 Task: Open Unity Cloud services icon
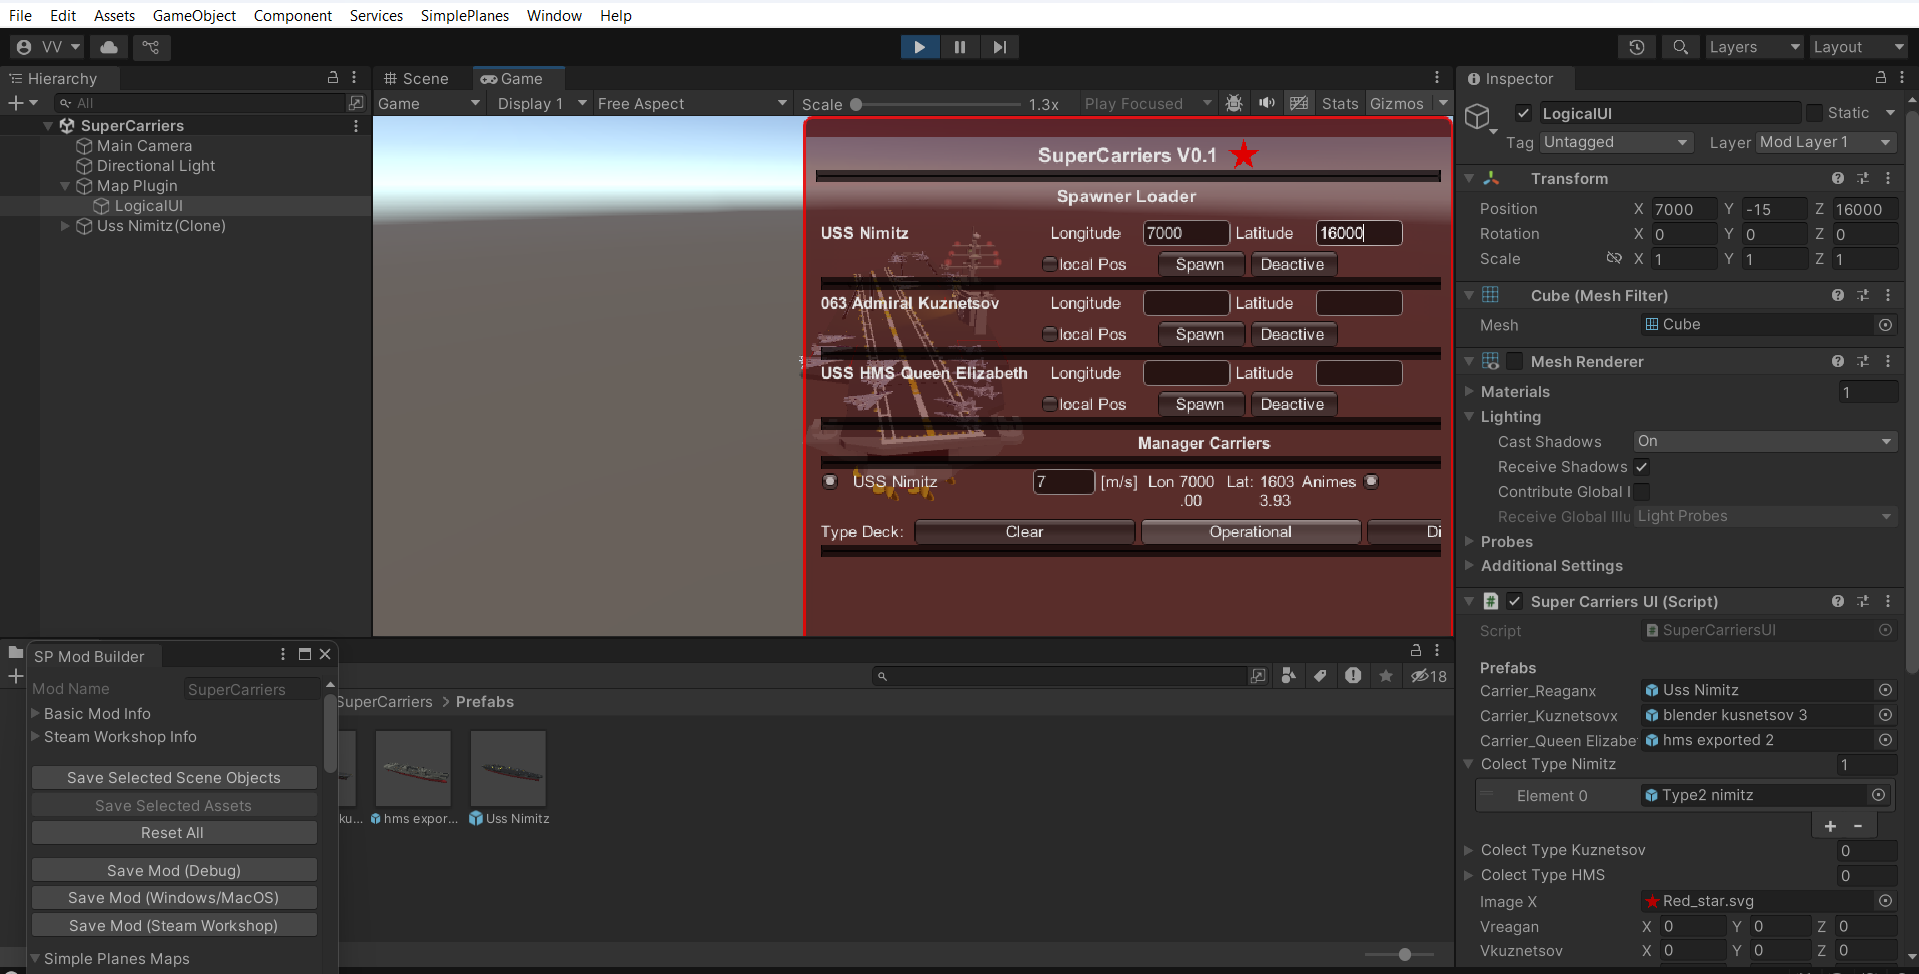click(x=109, y=47)
